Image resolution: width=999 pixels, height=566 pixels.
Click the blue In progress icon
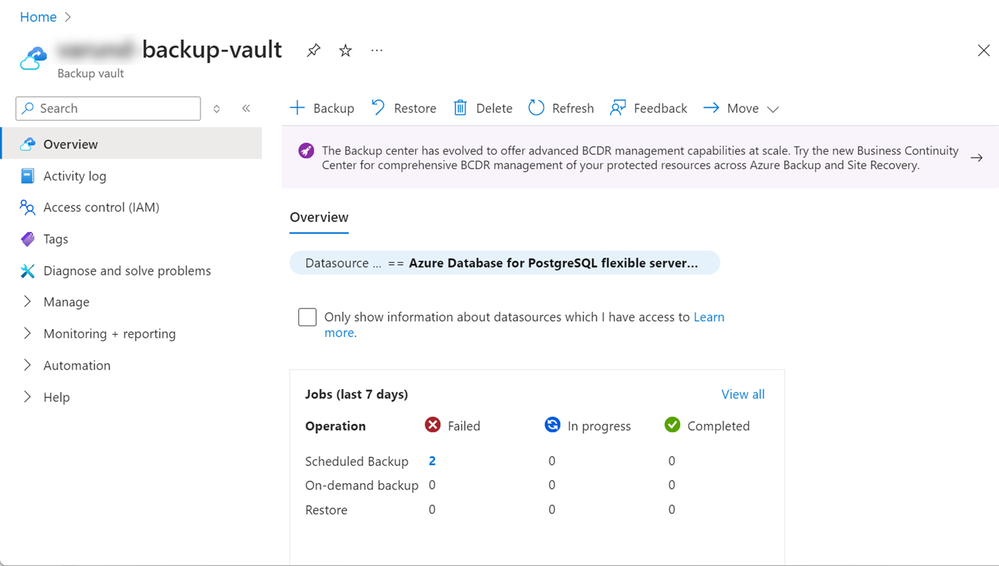(552, 424)
